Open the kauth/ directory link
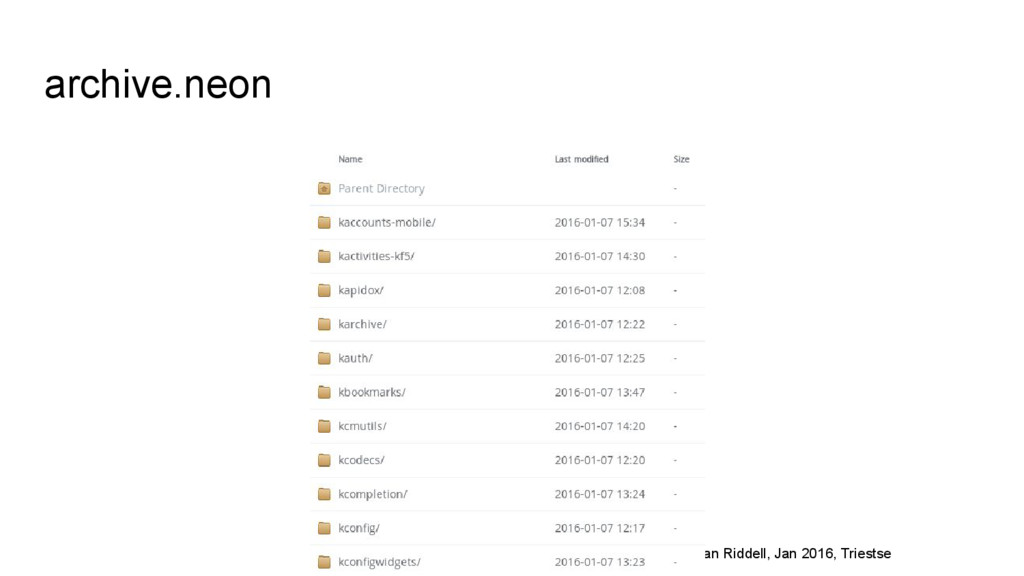 [355, 359]
